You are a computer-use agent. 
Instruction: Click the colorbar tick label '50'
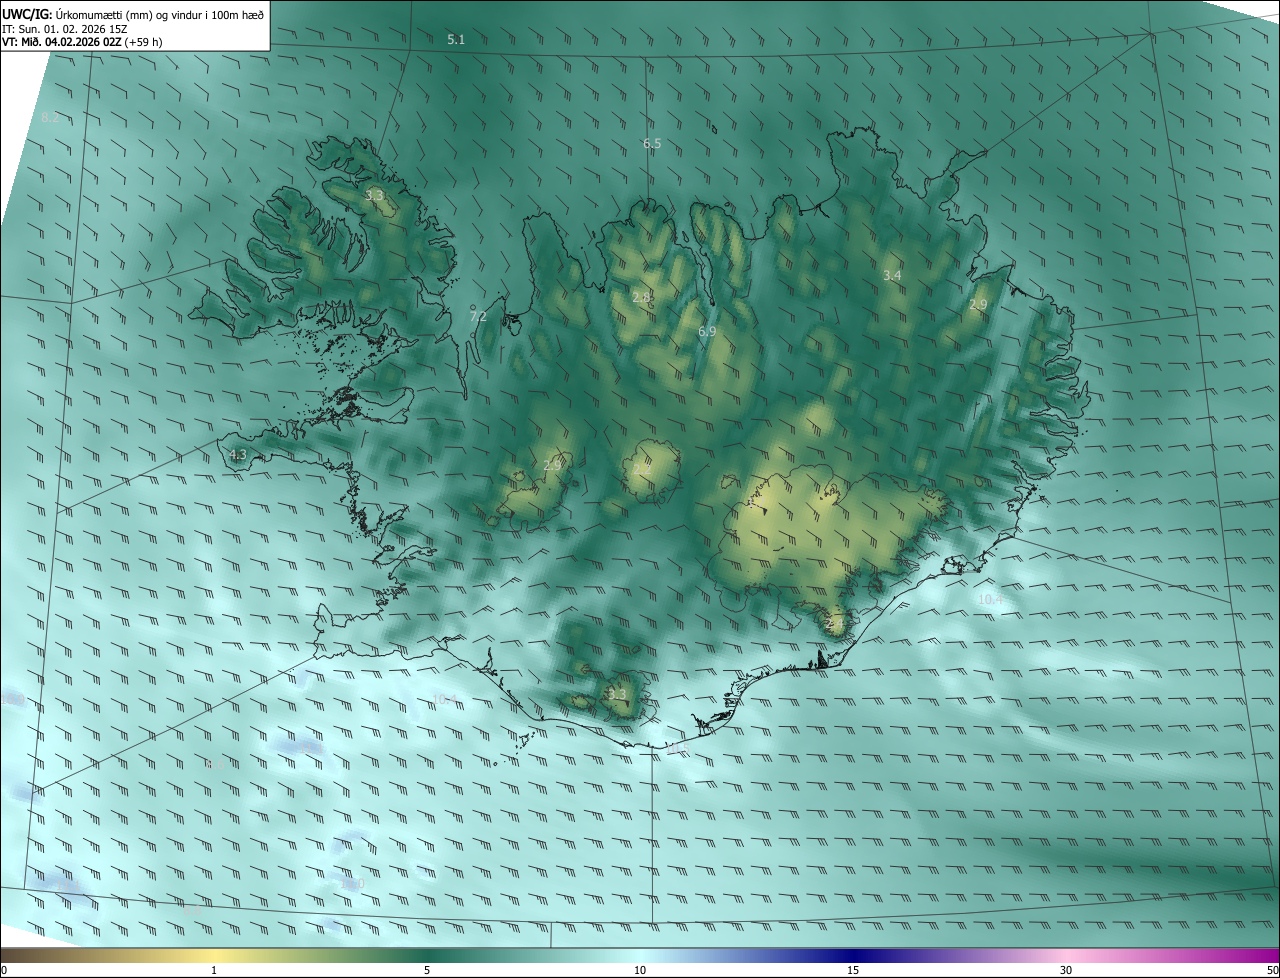pos(1272,970)
